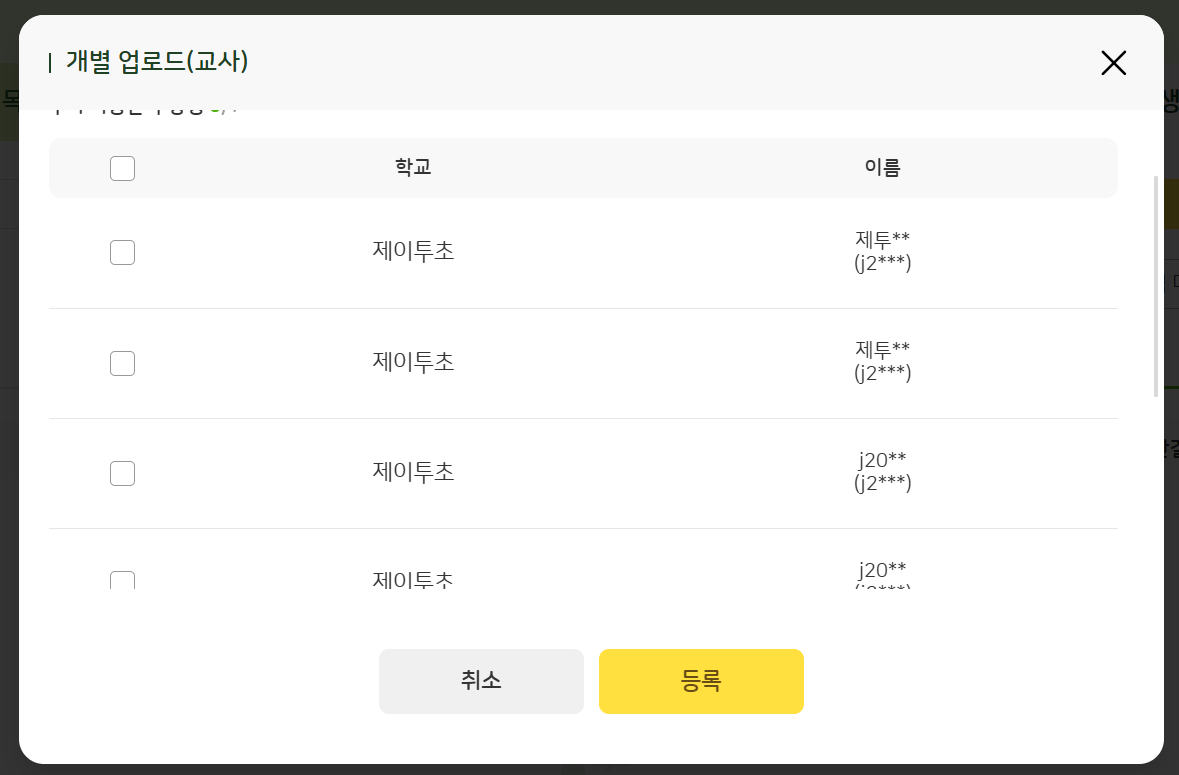
Task: Tick the partially visible fourth row checkbox
Action: point(122,580)
